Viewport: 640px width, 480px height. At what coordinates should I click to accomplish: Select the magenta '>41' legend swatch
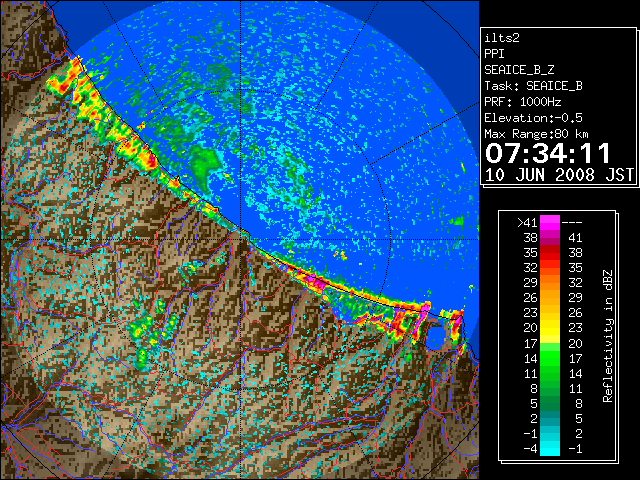tap(550, 222)
